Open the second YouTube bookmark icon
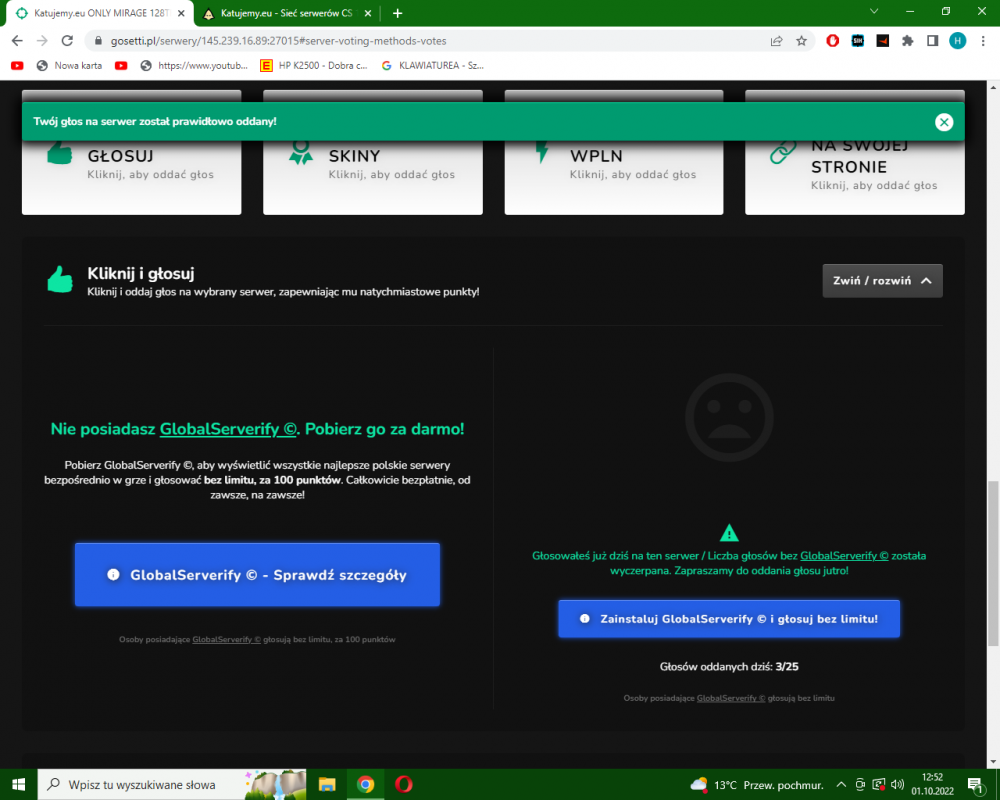Viewport: 1000px width, 800px height. (121, 66)
